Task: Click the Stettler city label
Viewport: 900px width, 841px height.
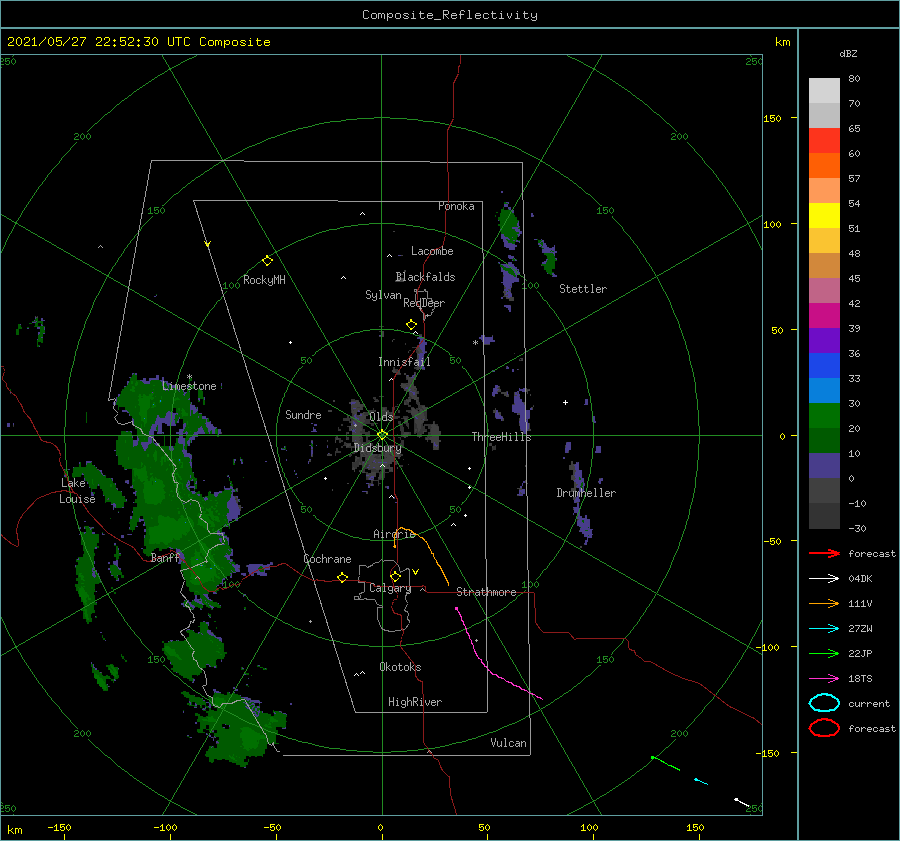Action: tap(583, 289)
